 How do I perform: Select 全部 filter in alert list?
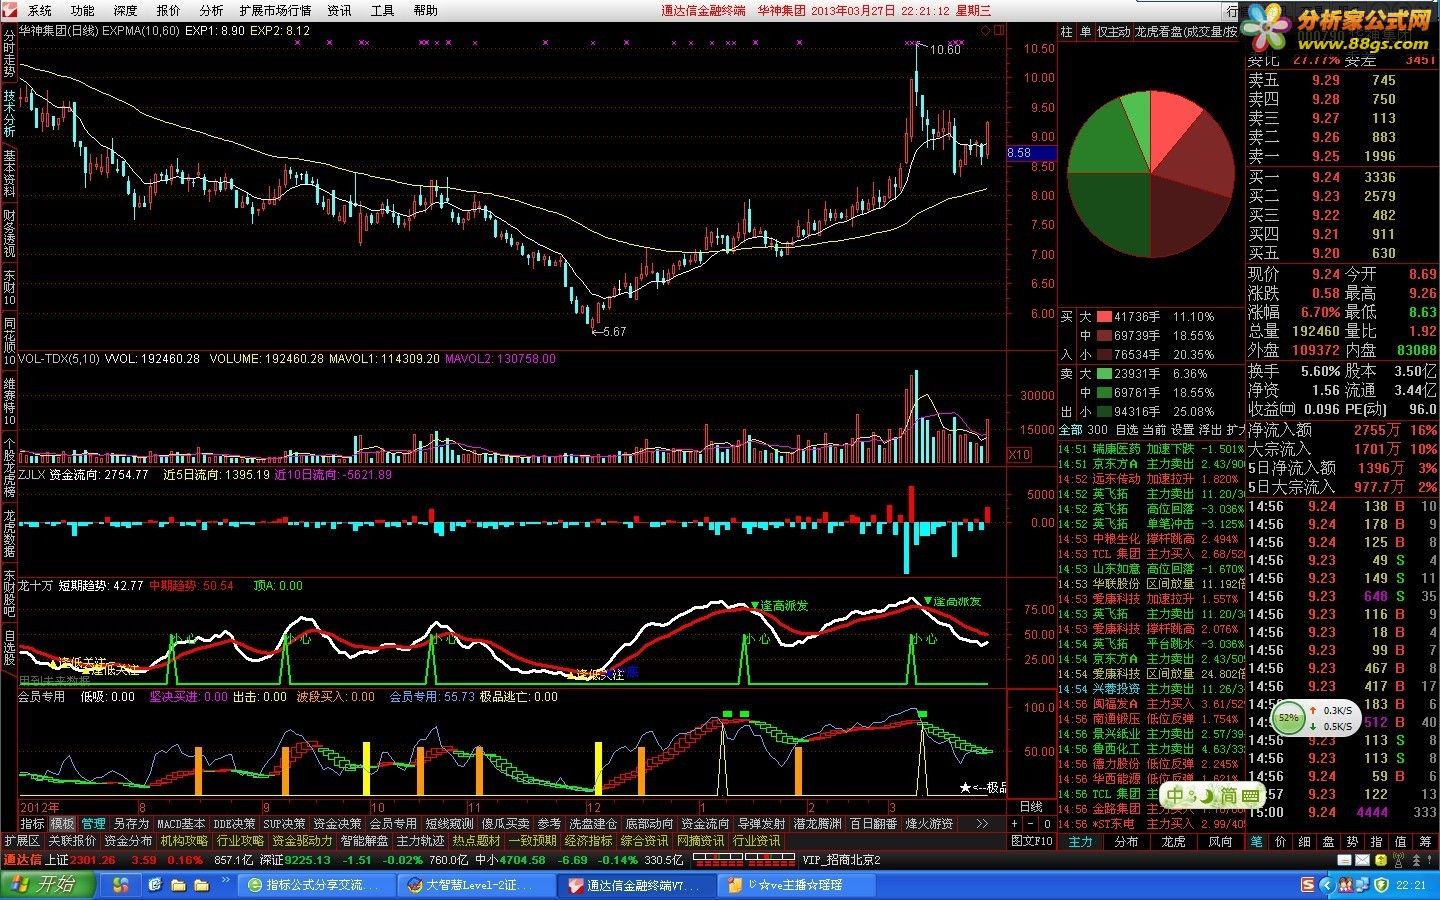point(1071,430)
